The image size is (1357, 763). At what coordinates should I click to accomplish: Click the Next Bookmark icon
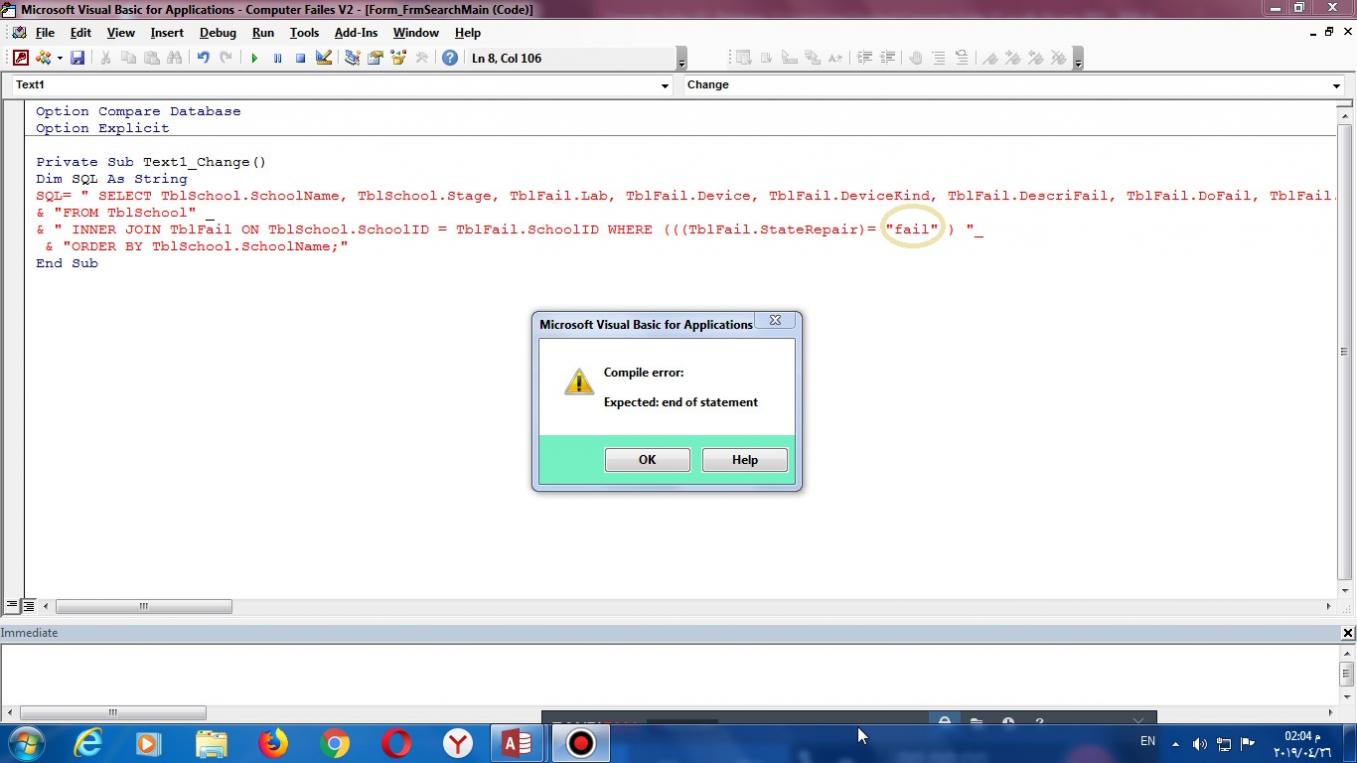[1013, 58]
